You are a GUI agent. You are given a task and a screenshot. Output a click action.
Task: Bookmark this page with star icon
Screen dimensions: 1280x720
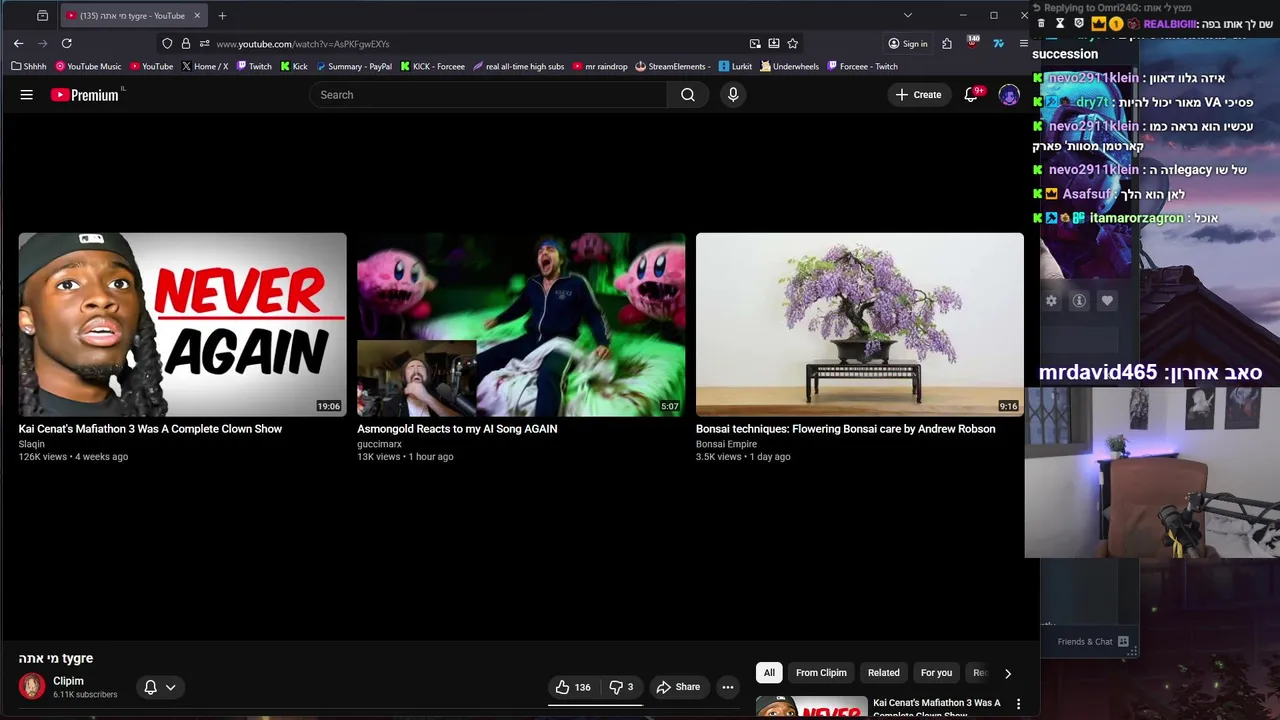[x=792, y=44]
